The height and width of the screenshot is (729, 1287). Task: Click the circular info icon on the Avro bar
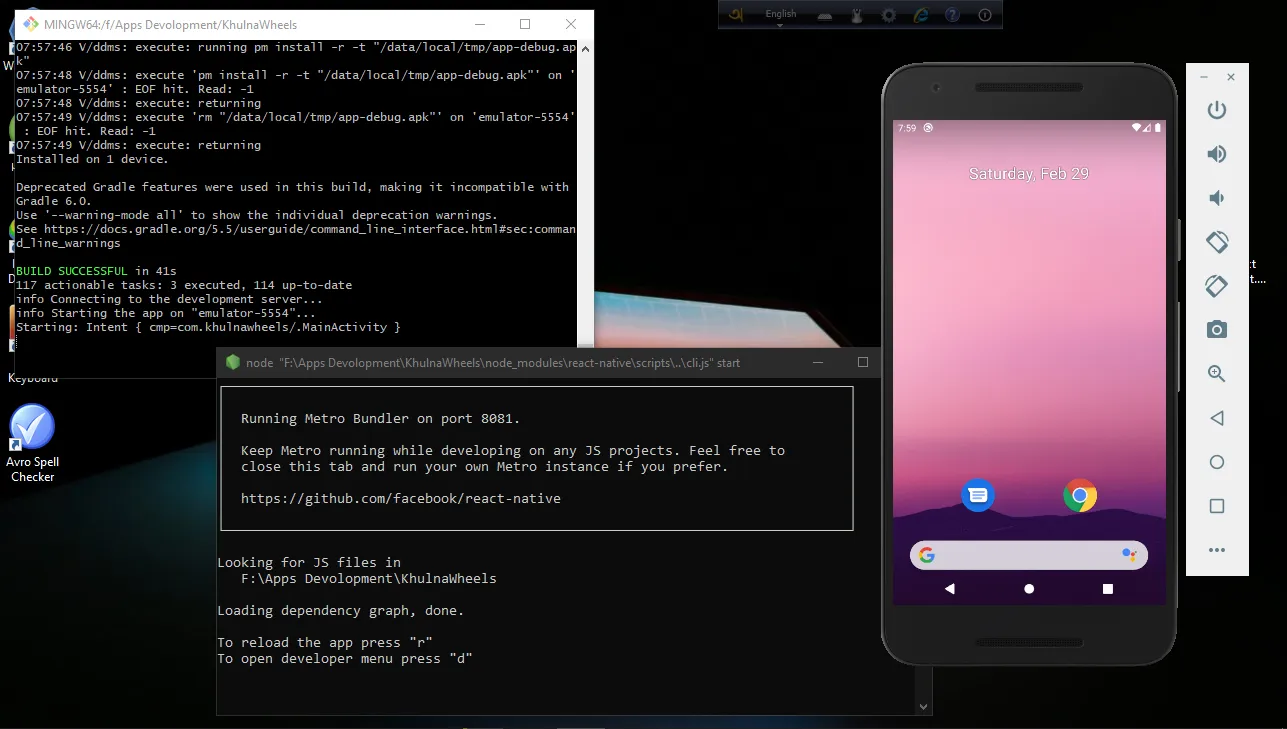tap(985, 15)
